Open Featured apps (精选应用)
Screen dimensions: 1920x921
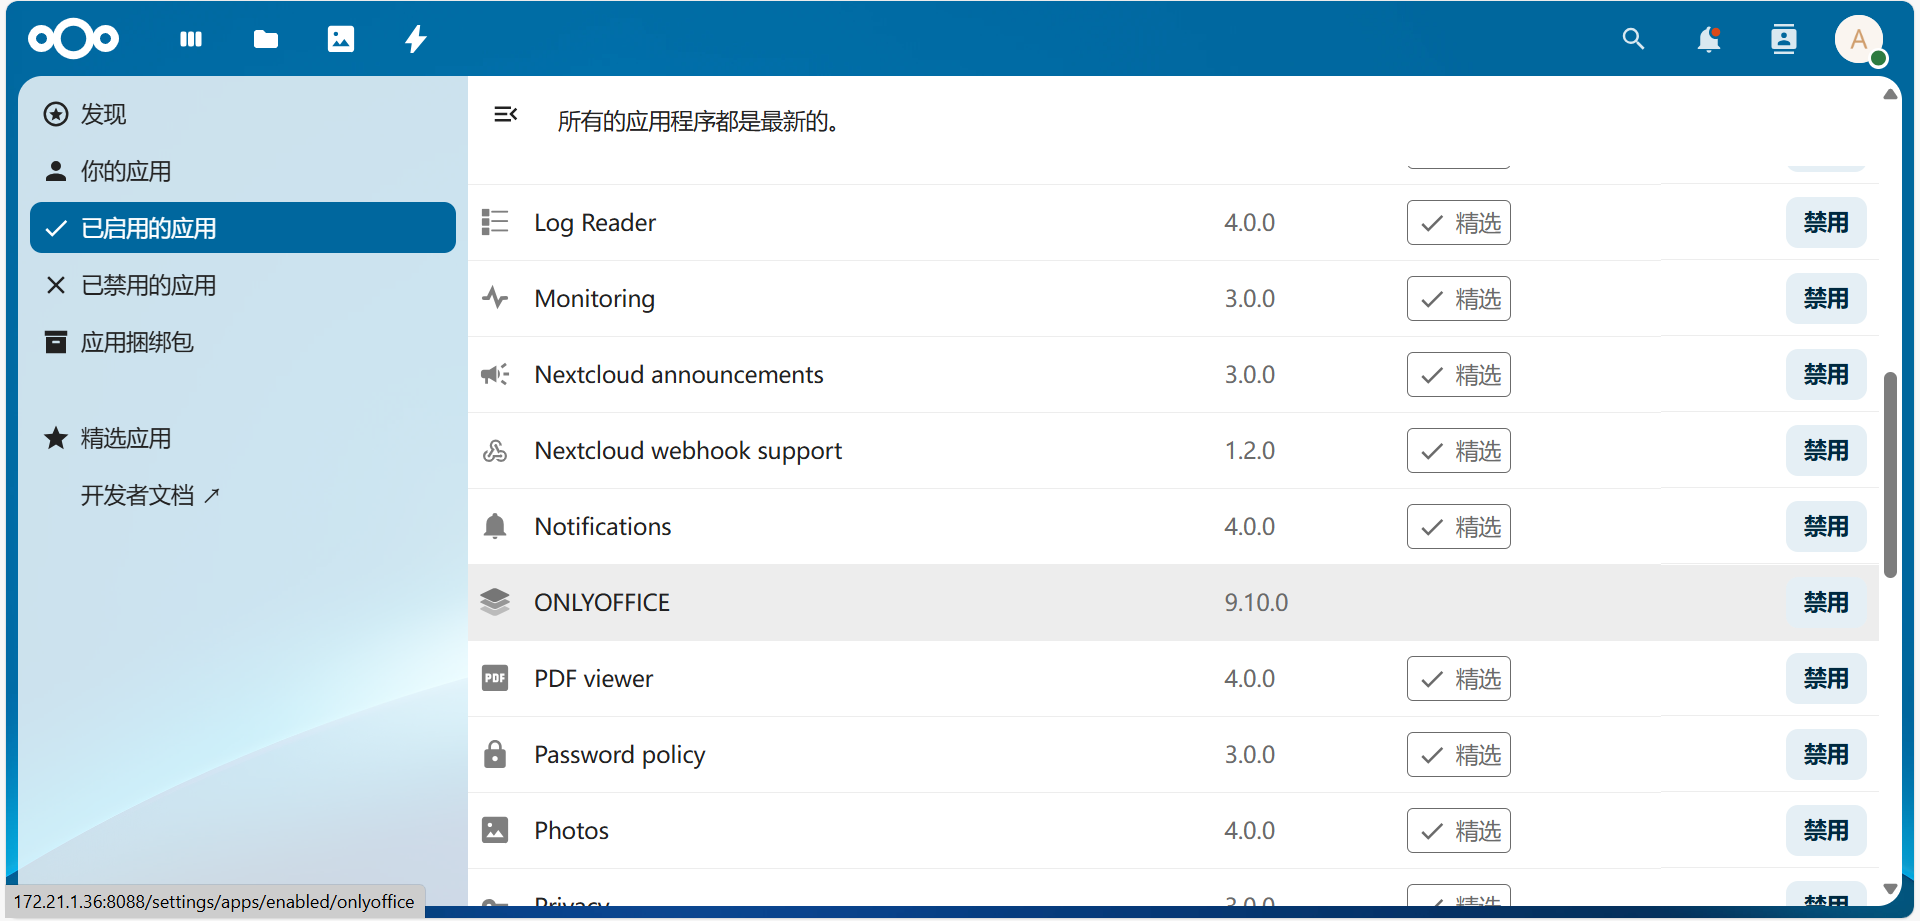point(243,438)
